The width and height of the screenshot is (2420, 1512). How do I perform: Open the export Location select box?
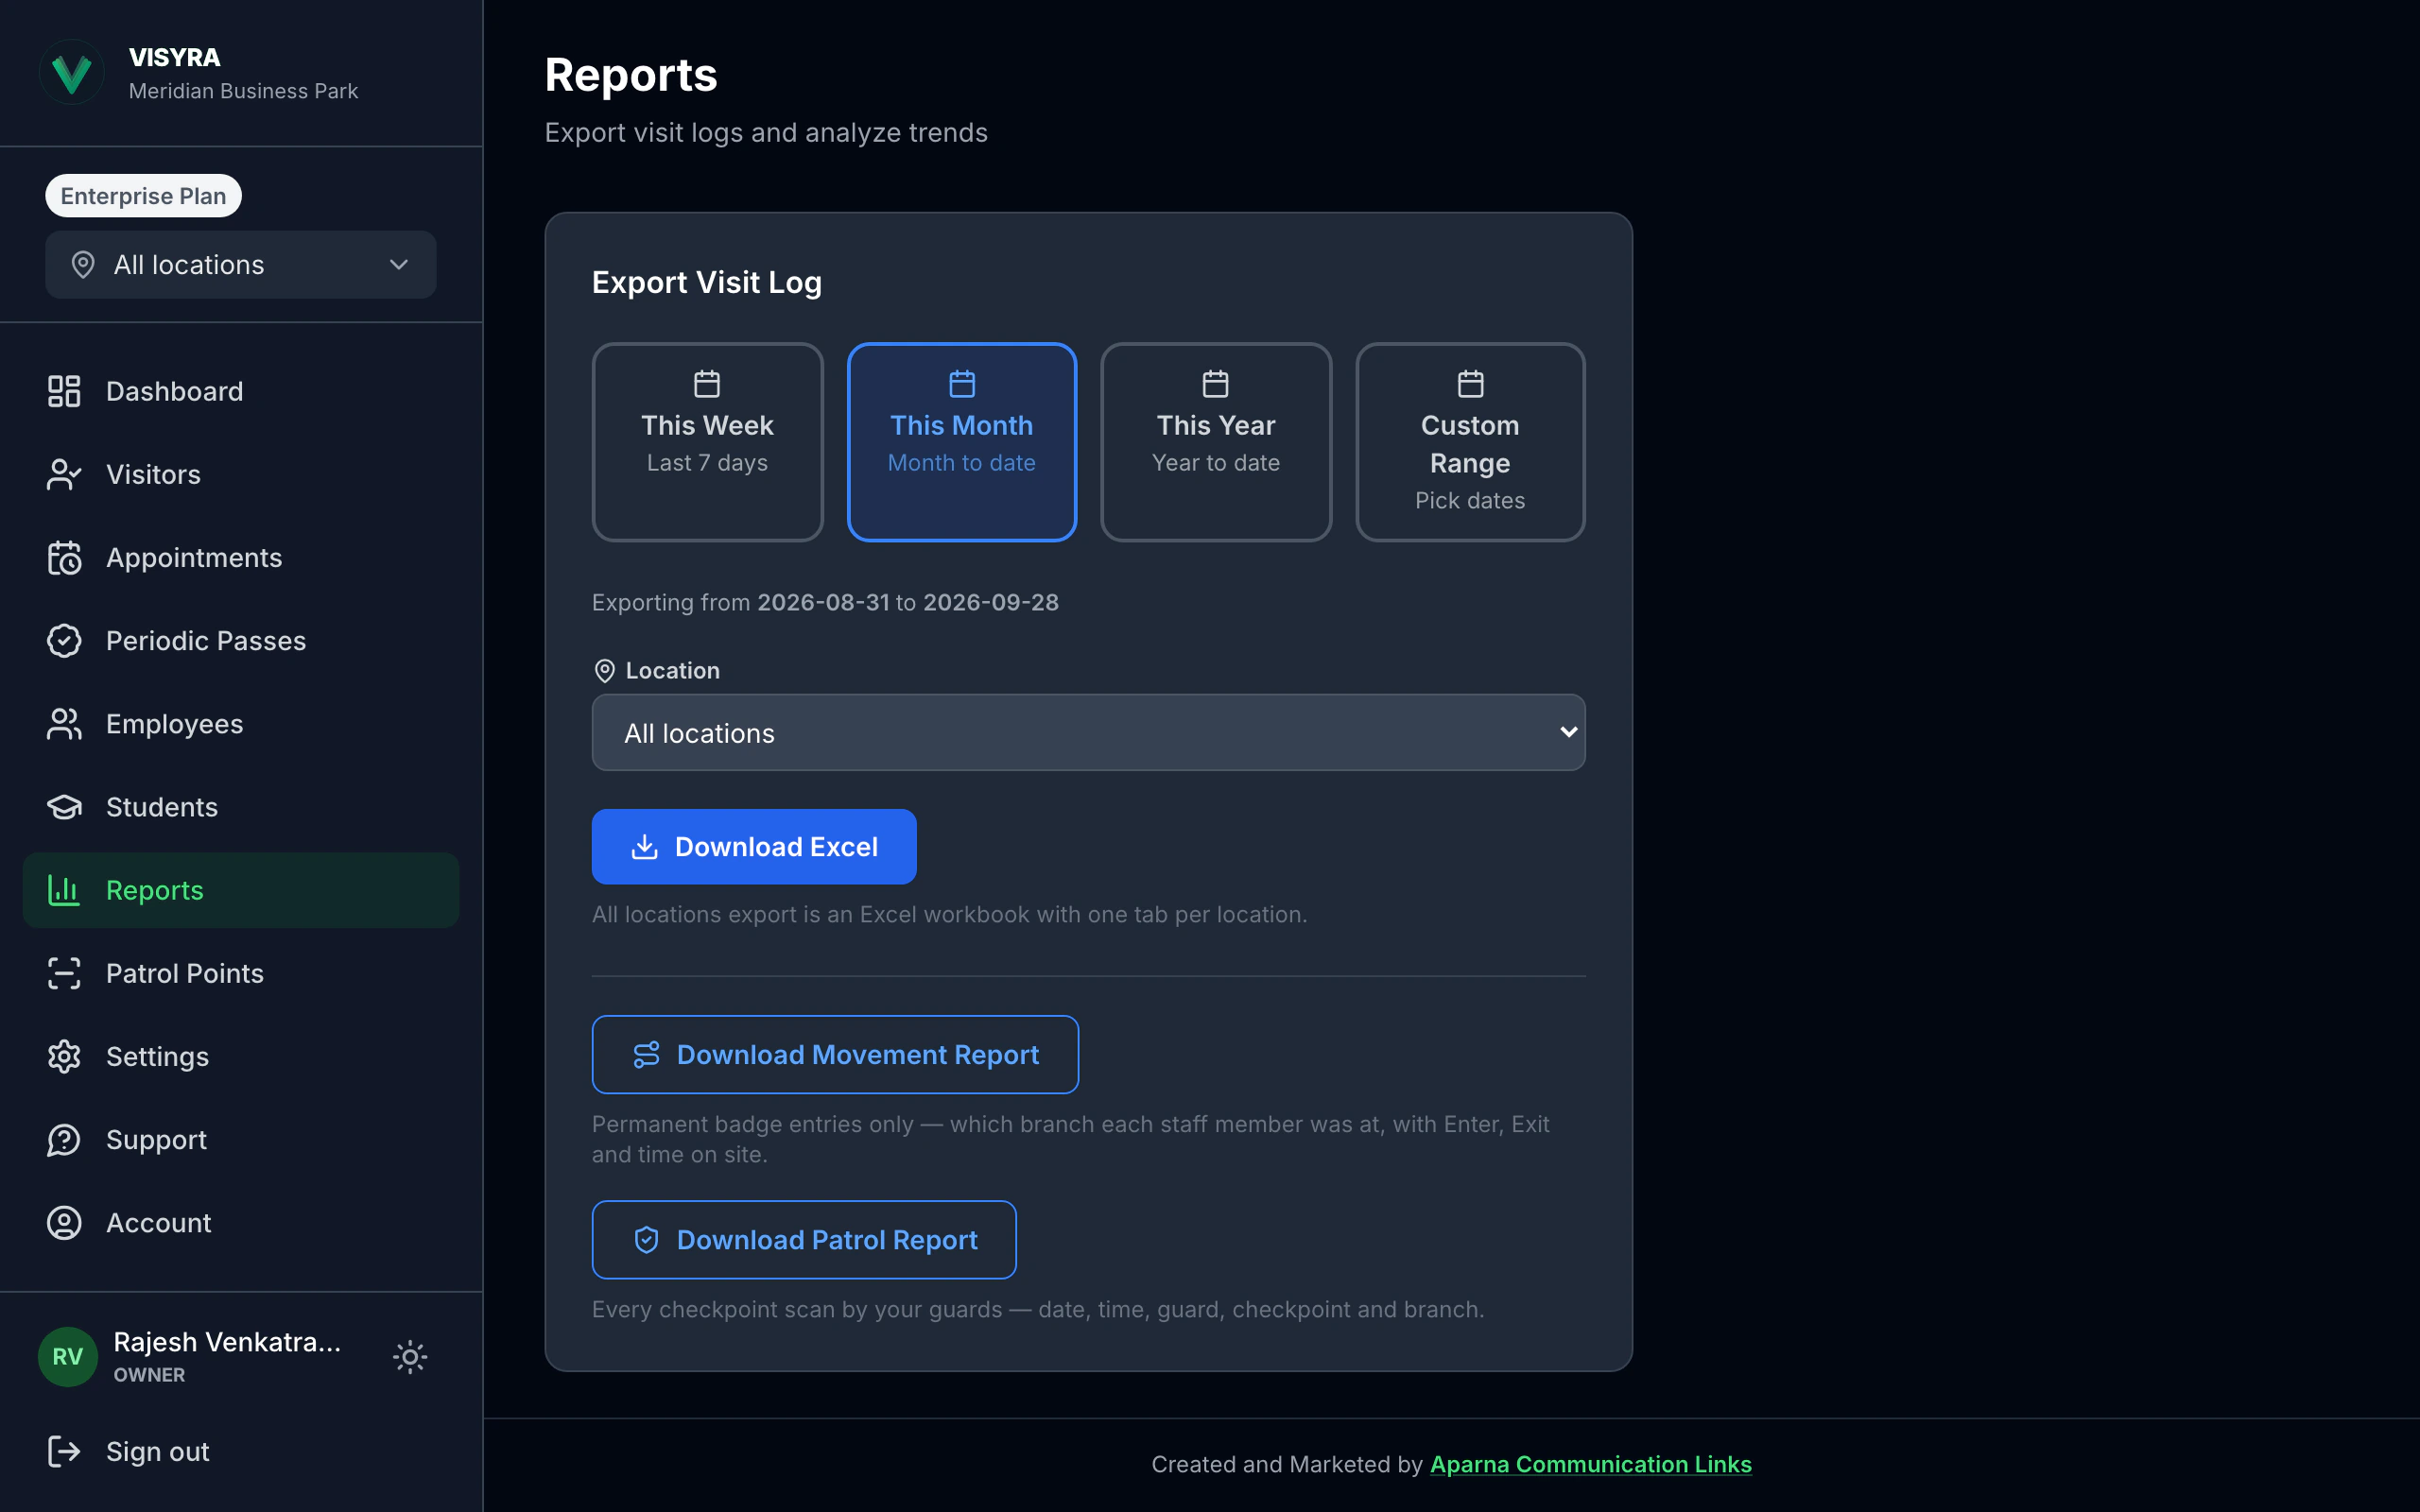click(1088, 732)
